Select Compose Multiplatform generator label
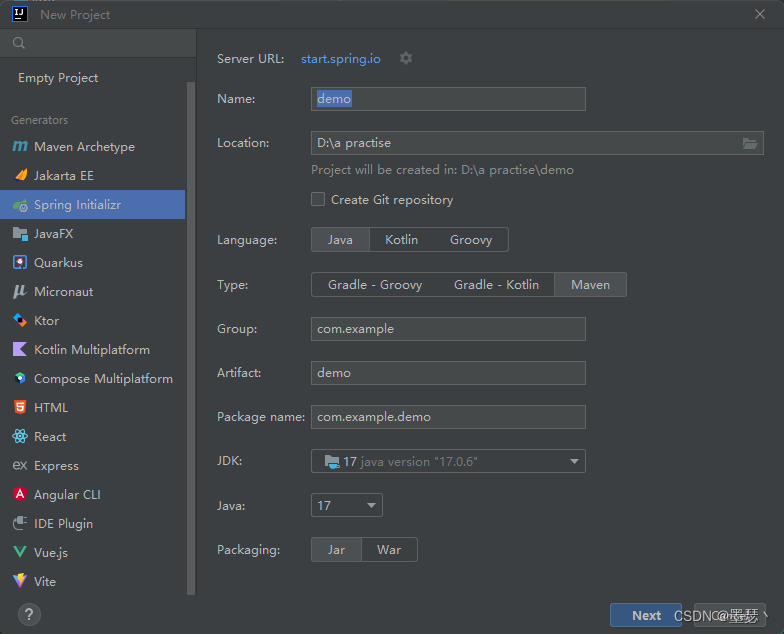Screen dimensions: 784x634 [104, 378]
